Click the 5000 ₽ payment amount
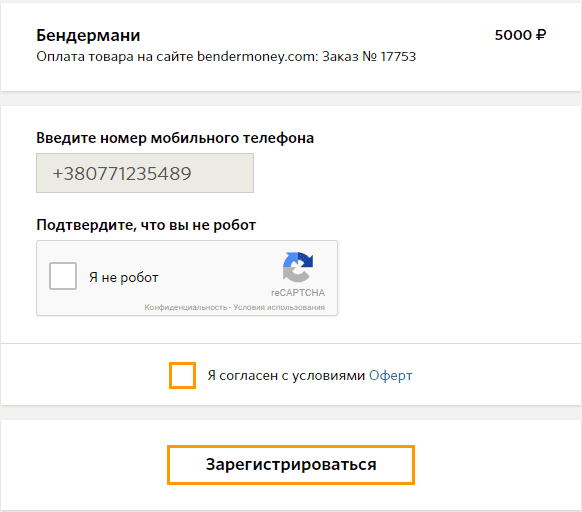Screen dimensions: 582x512 [520, 35]
